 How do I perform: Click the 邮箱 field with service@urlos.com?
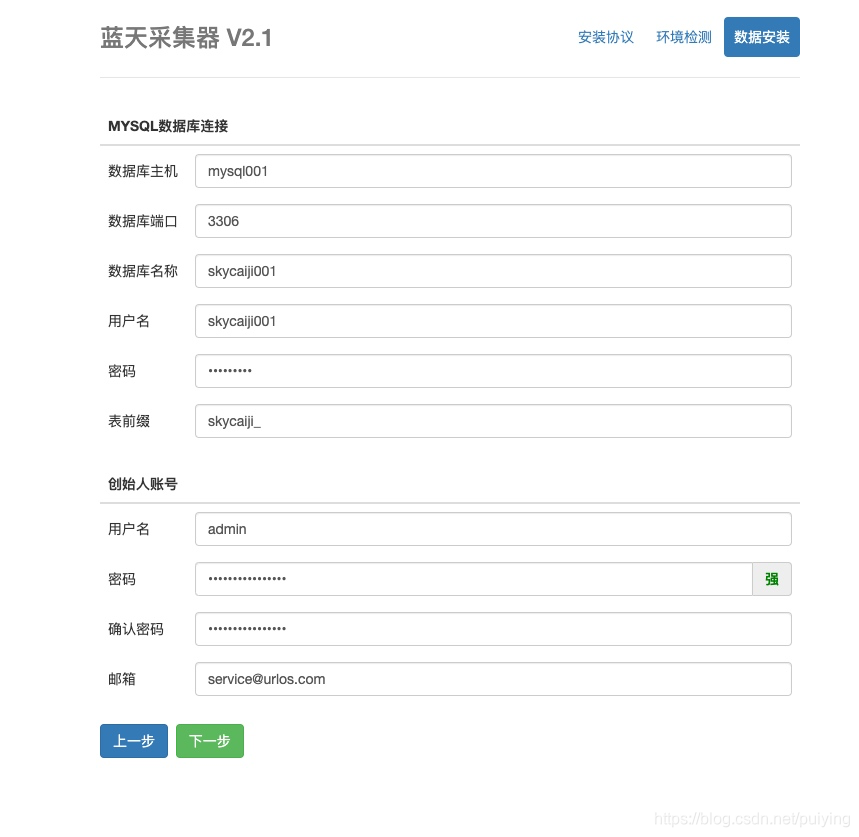pyautogui.click(x=493, y=679)
